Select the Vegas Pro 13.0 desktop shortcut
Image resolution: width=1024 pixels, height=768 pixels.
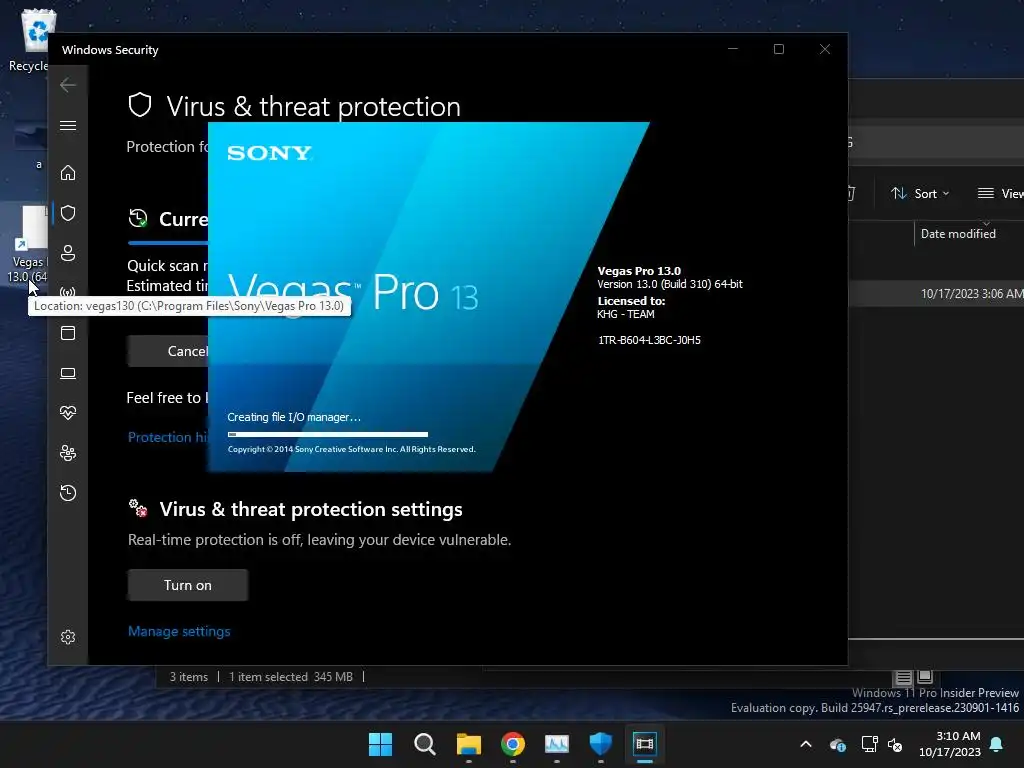26,244
